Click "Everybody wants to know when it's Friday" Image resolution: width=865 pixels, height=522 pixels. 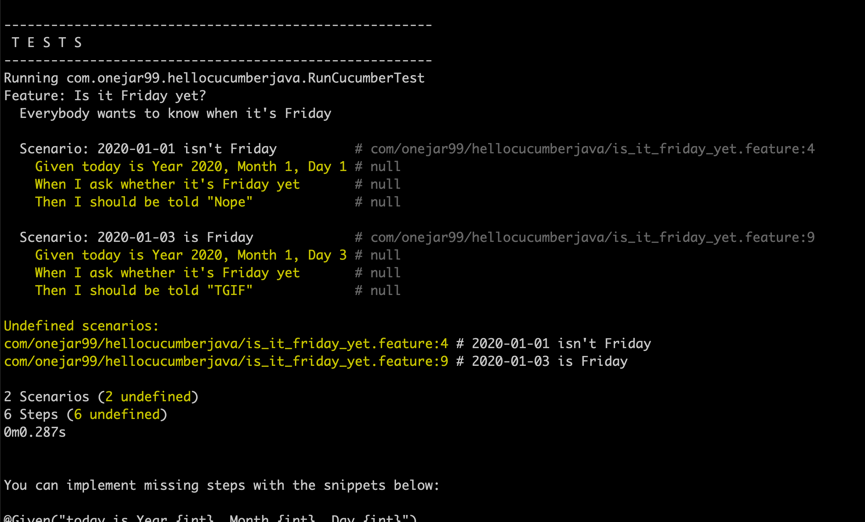175,113
